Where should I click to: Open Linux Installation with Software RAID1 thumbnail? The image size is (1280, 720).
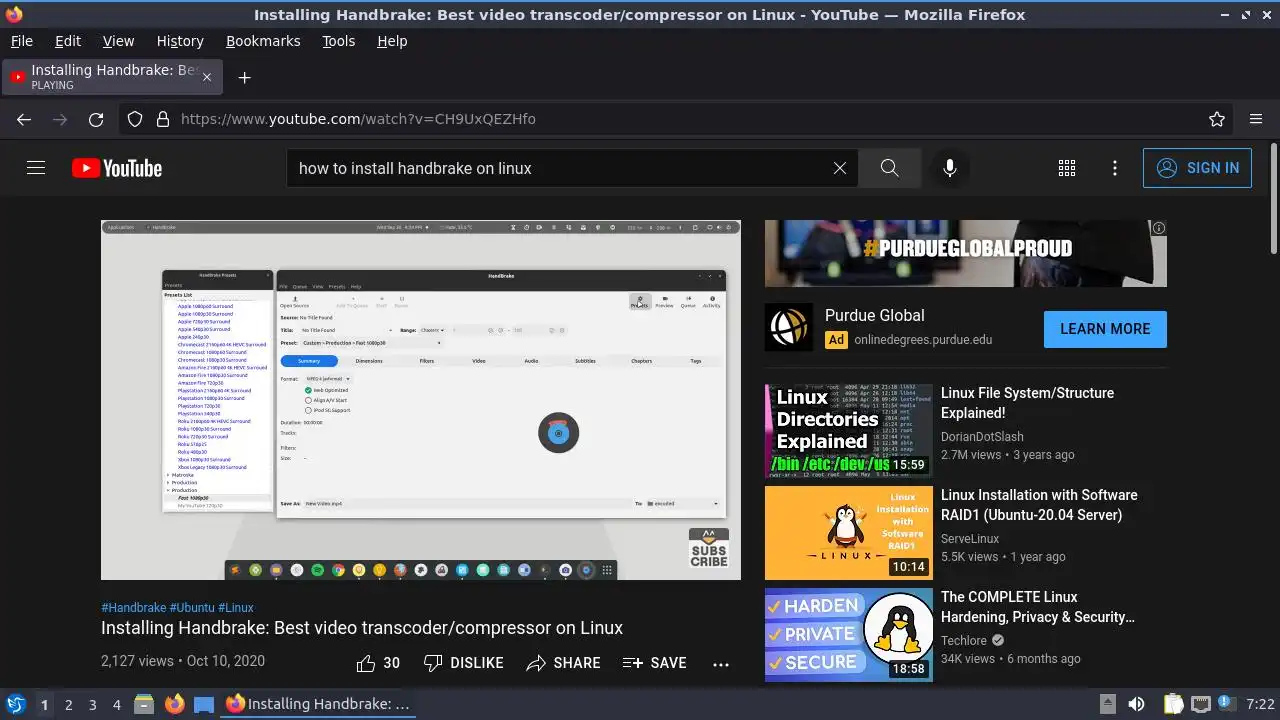click(x=849, y=533)
